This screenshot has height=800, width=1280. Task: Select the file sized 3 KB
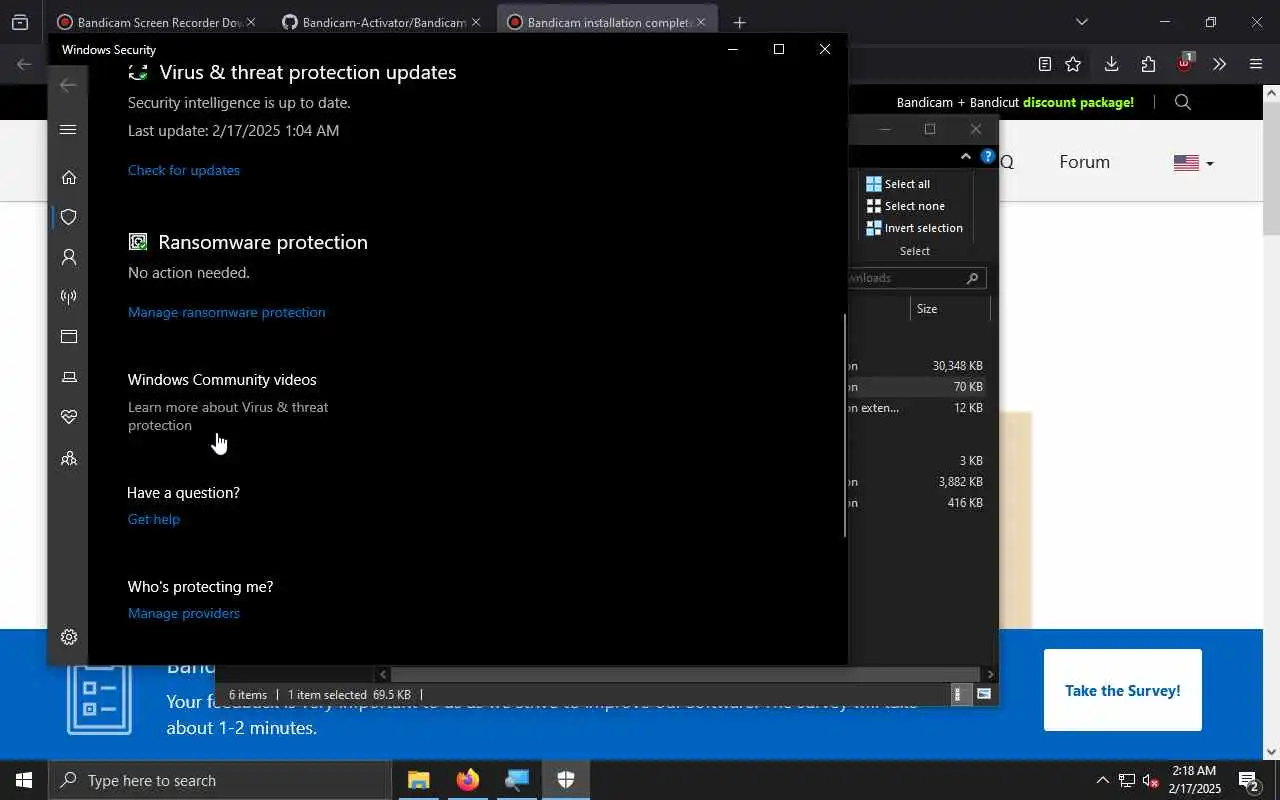click(x=915, y=461)
